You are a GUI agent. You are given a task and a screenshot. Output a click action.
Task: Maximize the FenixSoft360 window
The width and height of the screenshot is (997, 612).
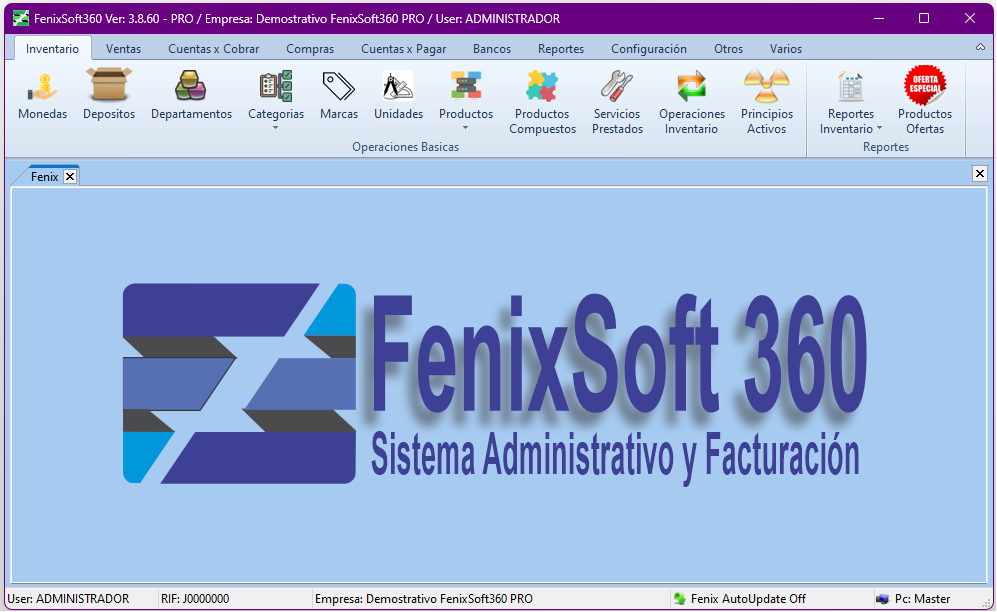(x=925, y=18)
